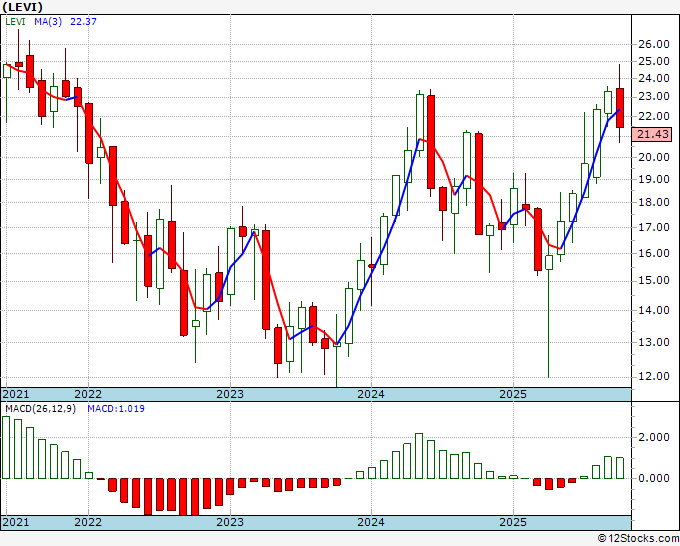Click the 2.000 MACD axis label
This screenshot has width=680, height=546.
(x=654, y=437)
